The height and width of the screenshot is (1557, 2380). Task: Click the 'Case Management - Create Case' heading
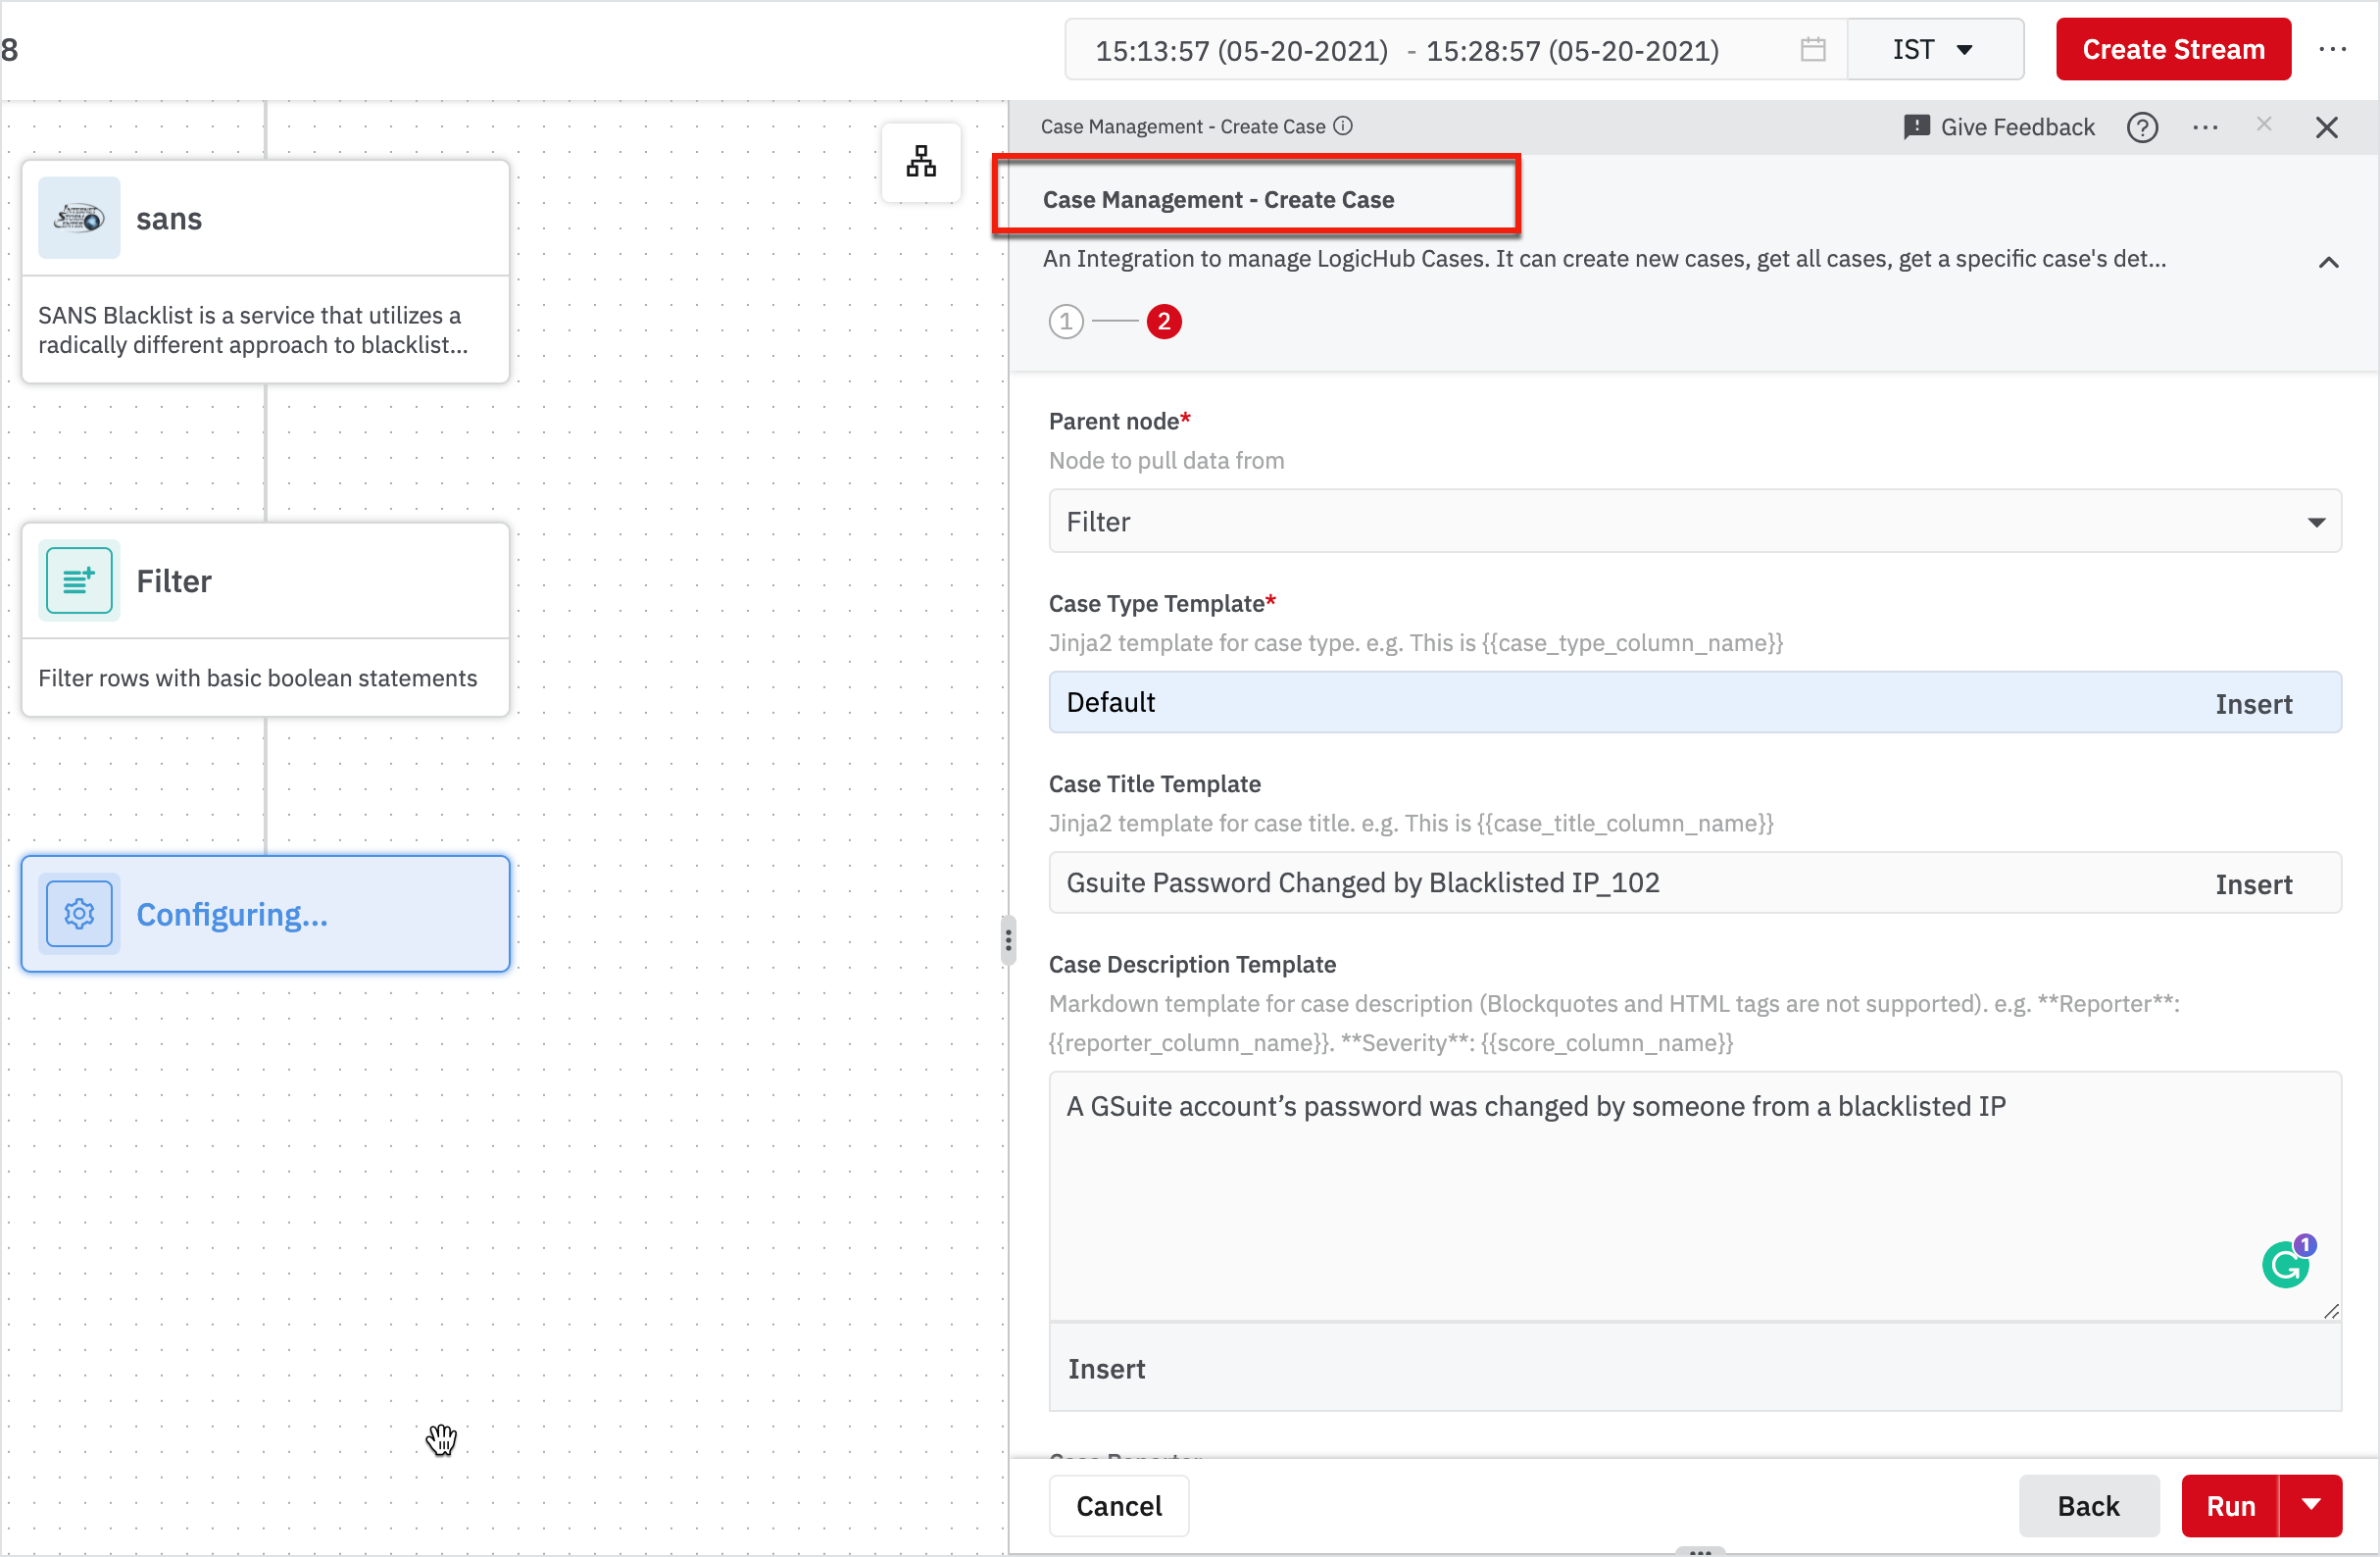(1217, 199)
